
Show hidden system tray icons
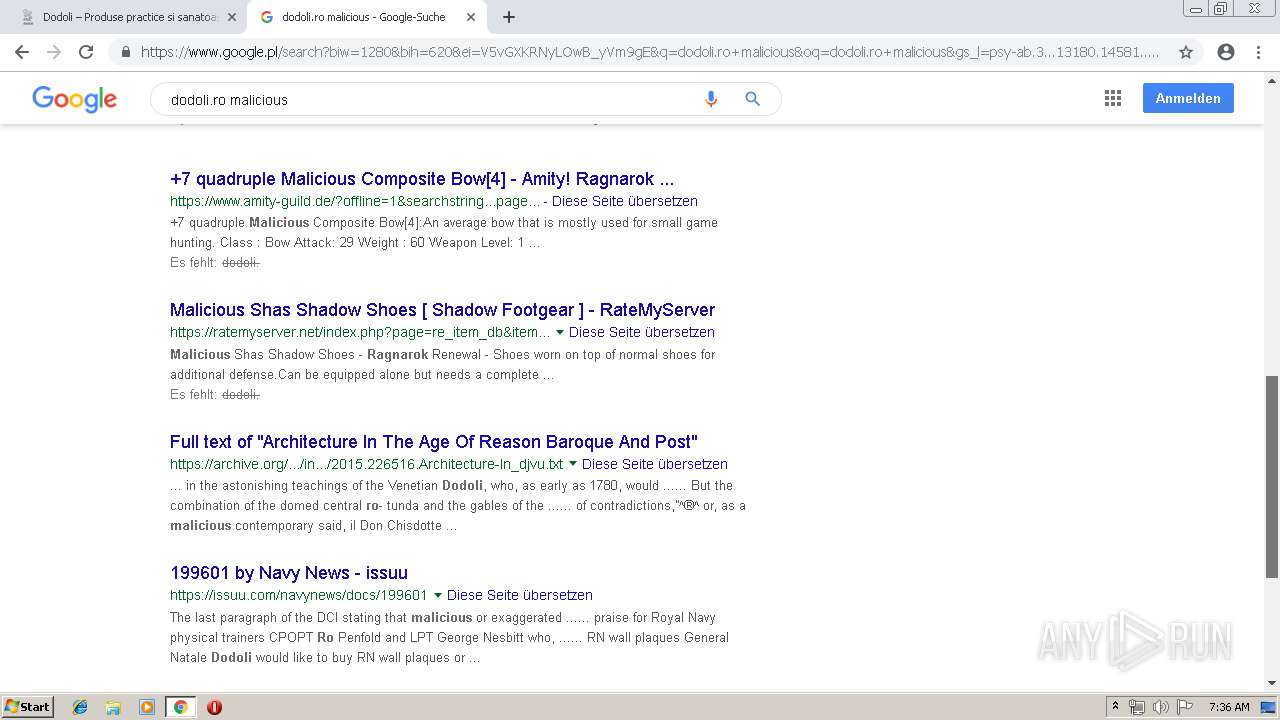pos(1115,707)
